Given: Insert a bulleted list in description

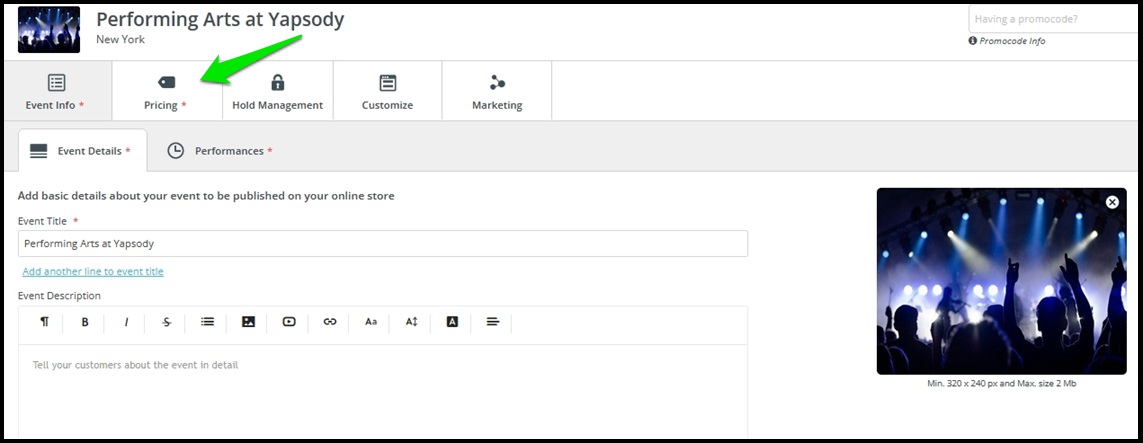Looking at the screenshot, I should coord(208,321).
